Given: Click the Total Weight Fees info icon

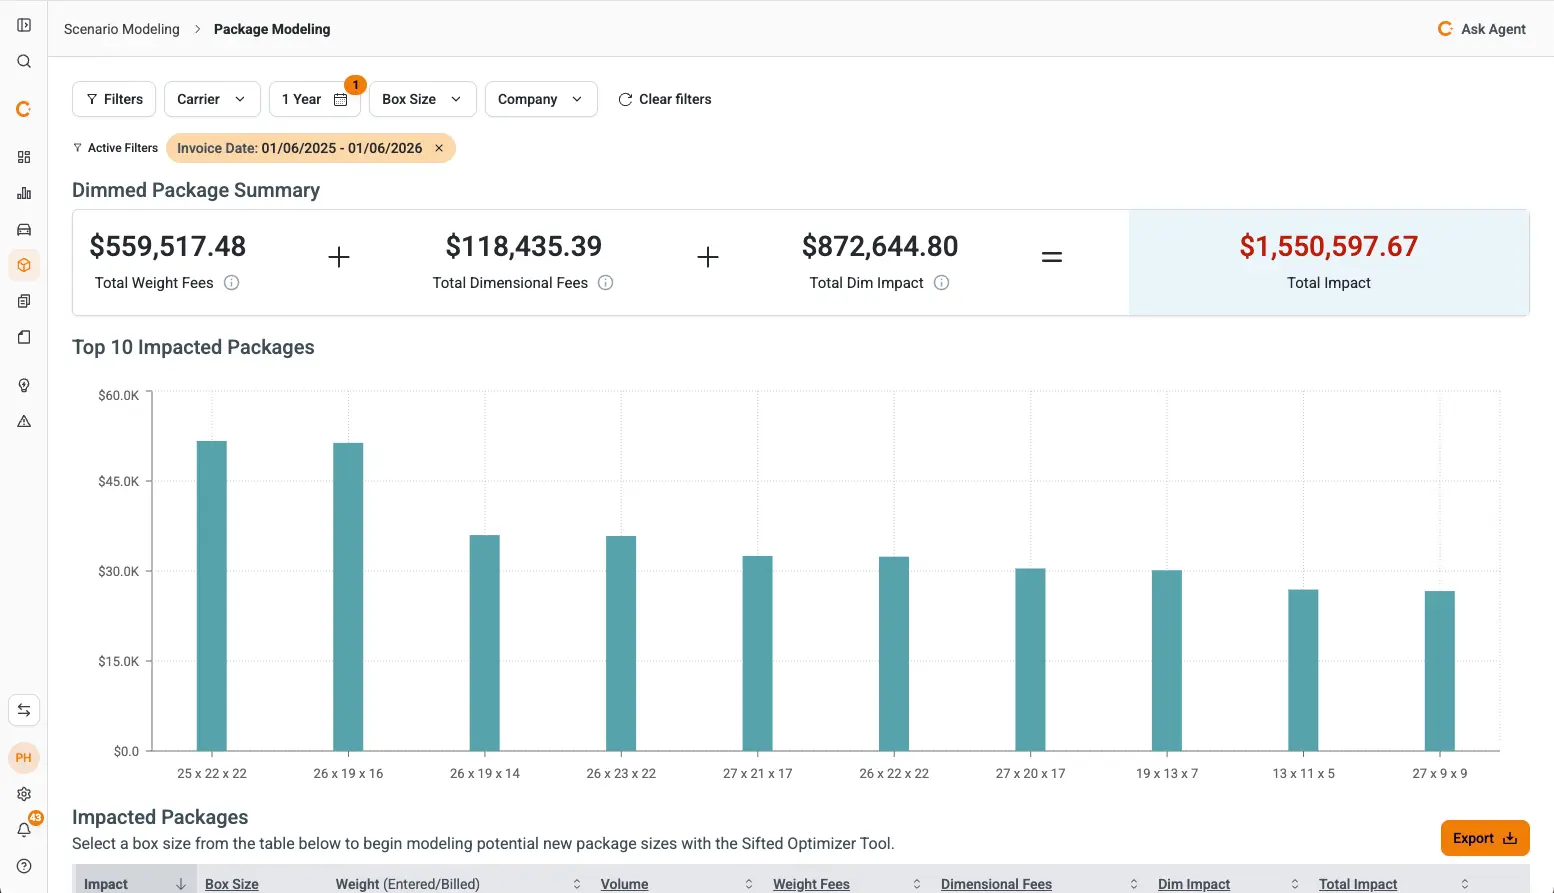Looking at the screenshot, I should coord(231,283).
